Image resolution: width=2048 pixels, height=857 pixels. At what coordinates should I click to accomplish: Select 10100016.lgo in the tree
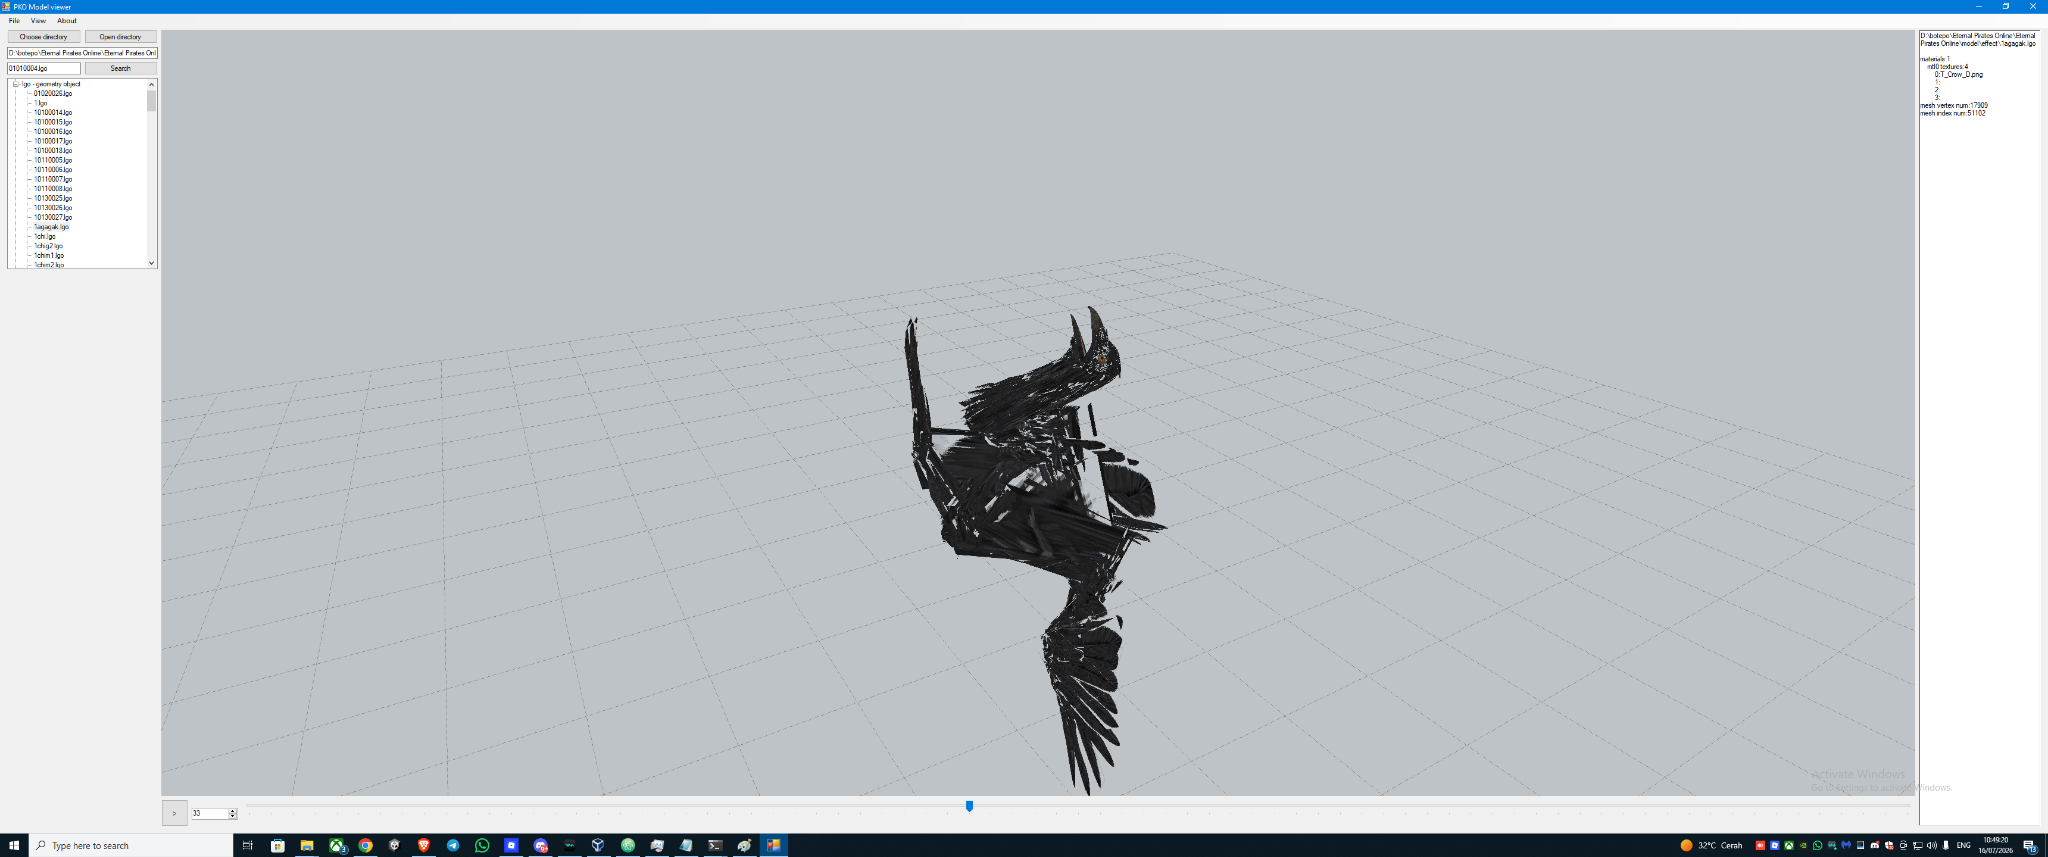coord(53,132)
